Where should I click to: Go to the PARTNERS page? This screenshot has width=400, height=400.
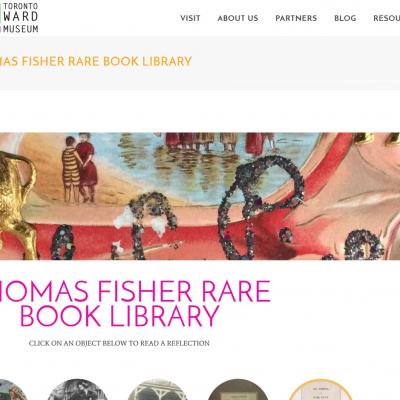click(296, 18)
